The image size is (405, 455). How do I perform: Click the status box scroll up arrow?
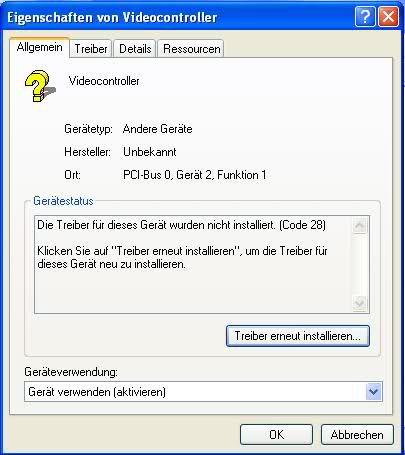point(360,226)
